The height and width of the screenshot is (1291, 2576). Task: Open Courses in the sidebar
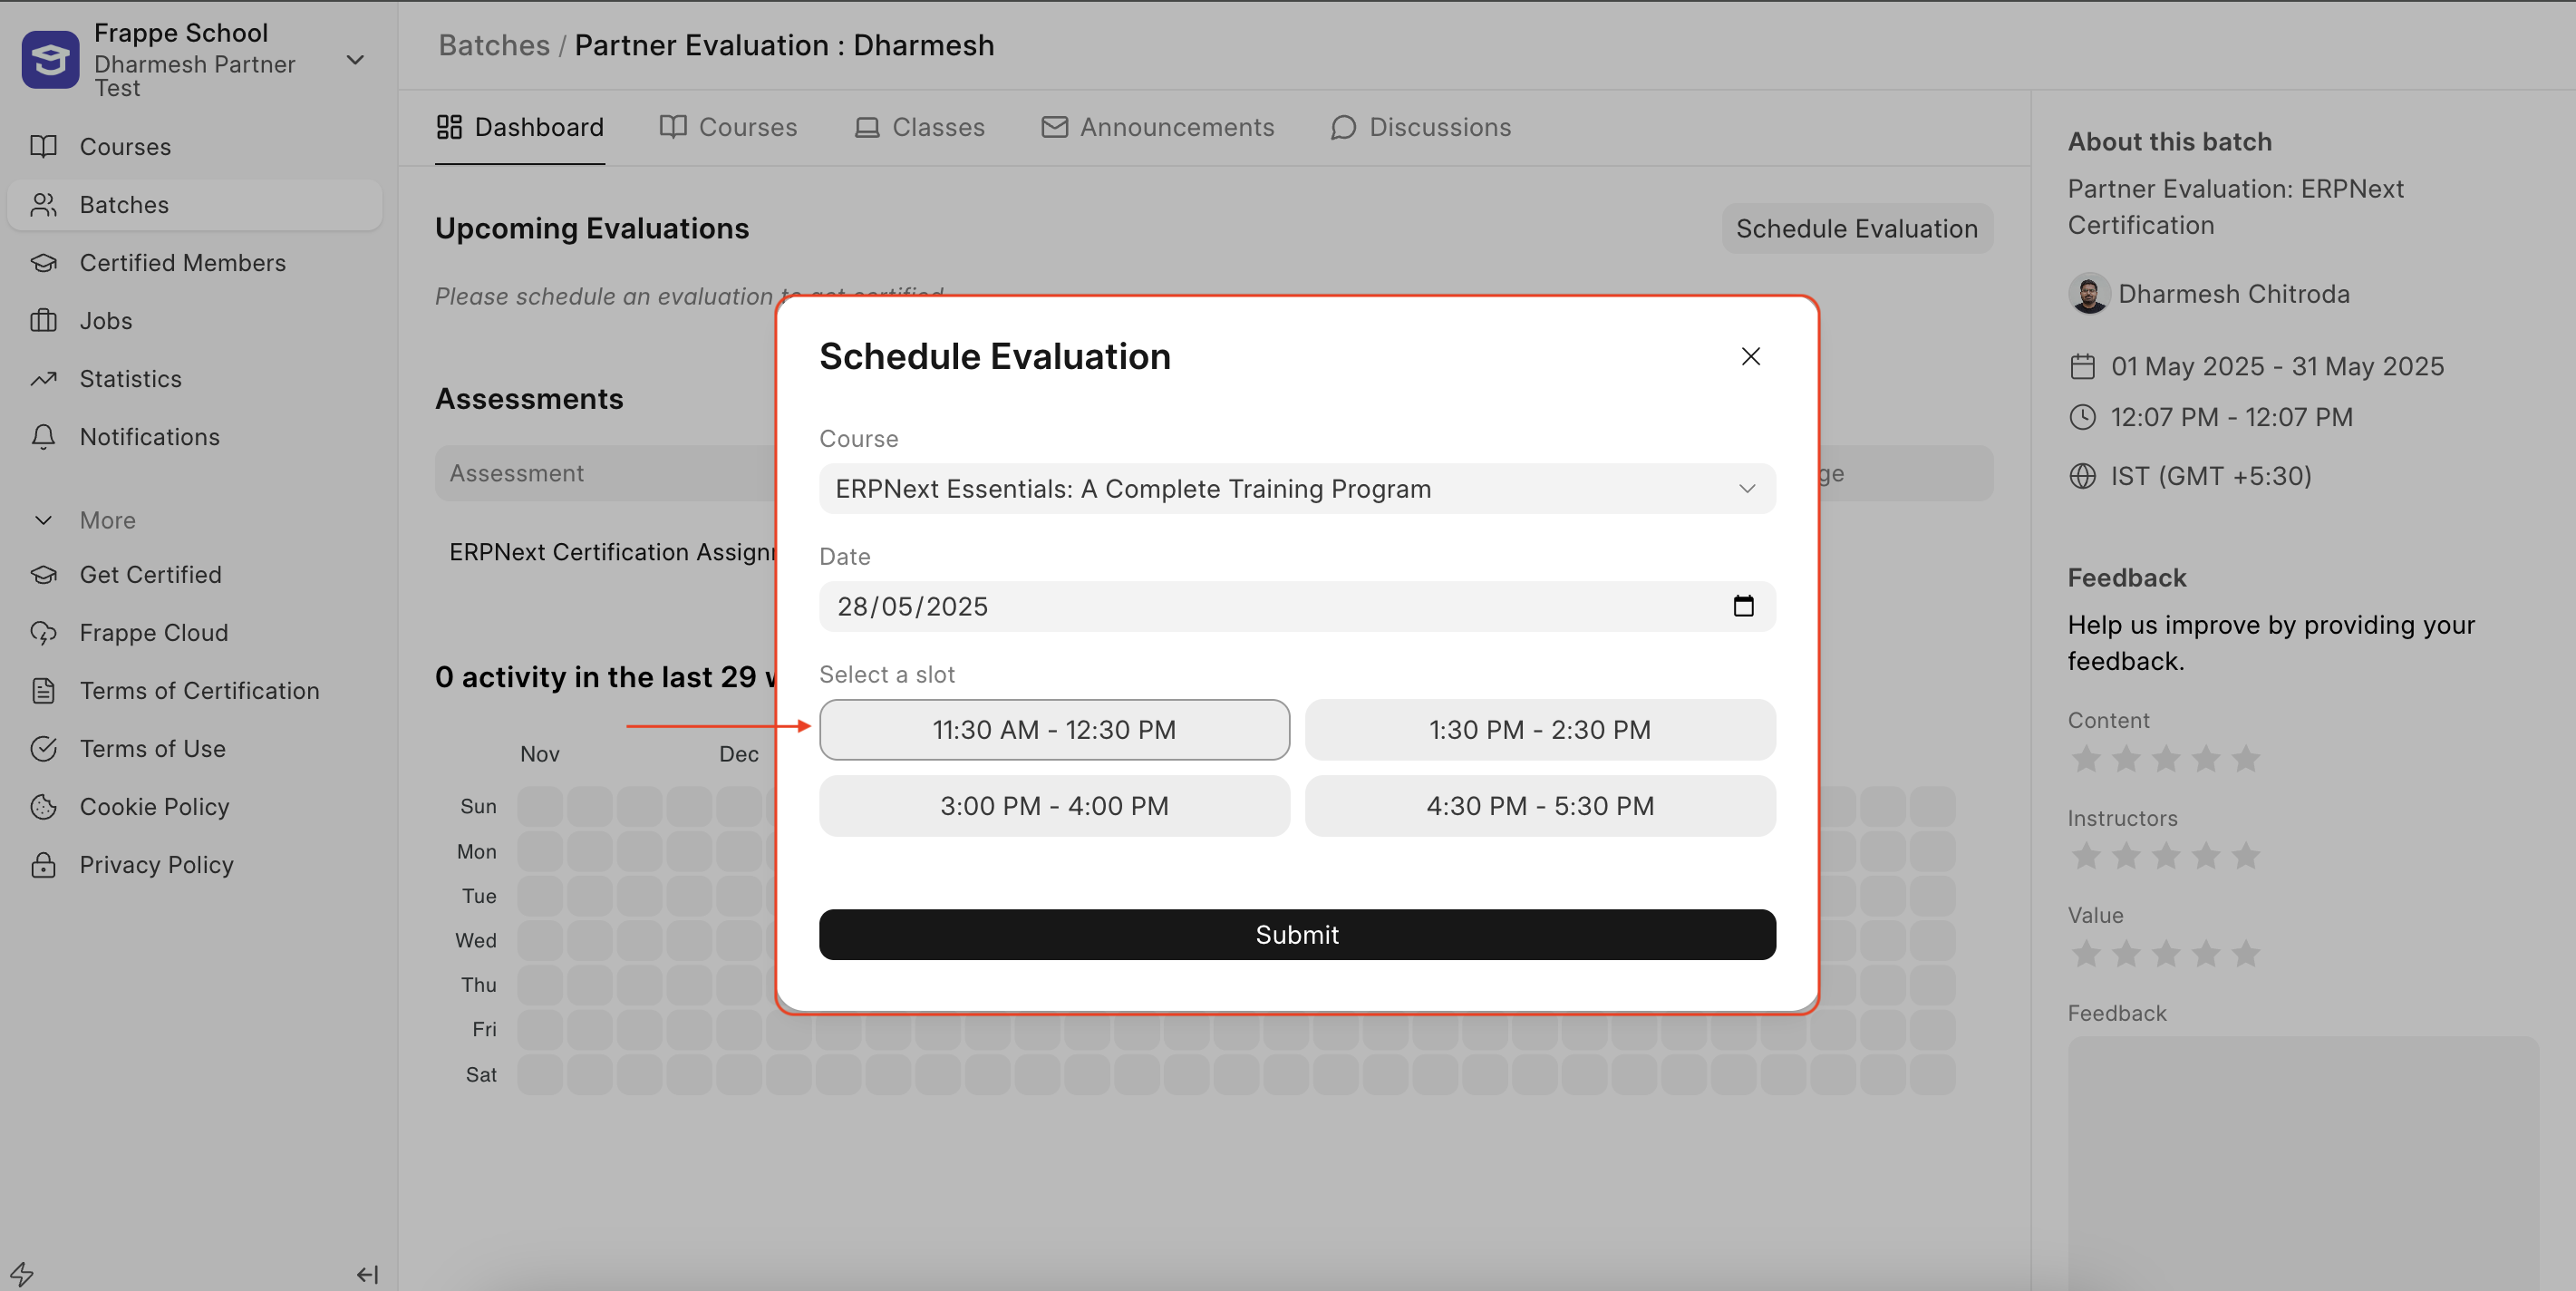(195, 147)
